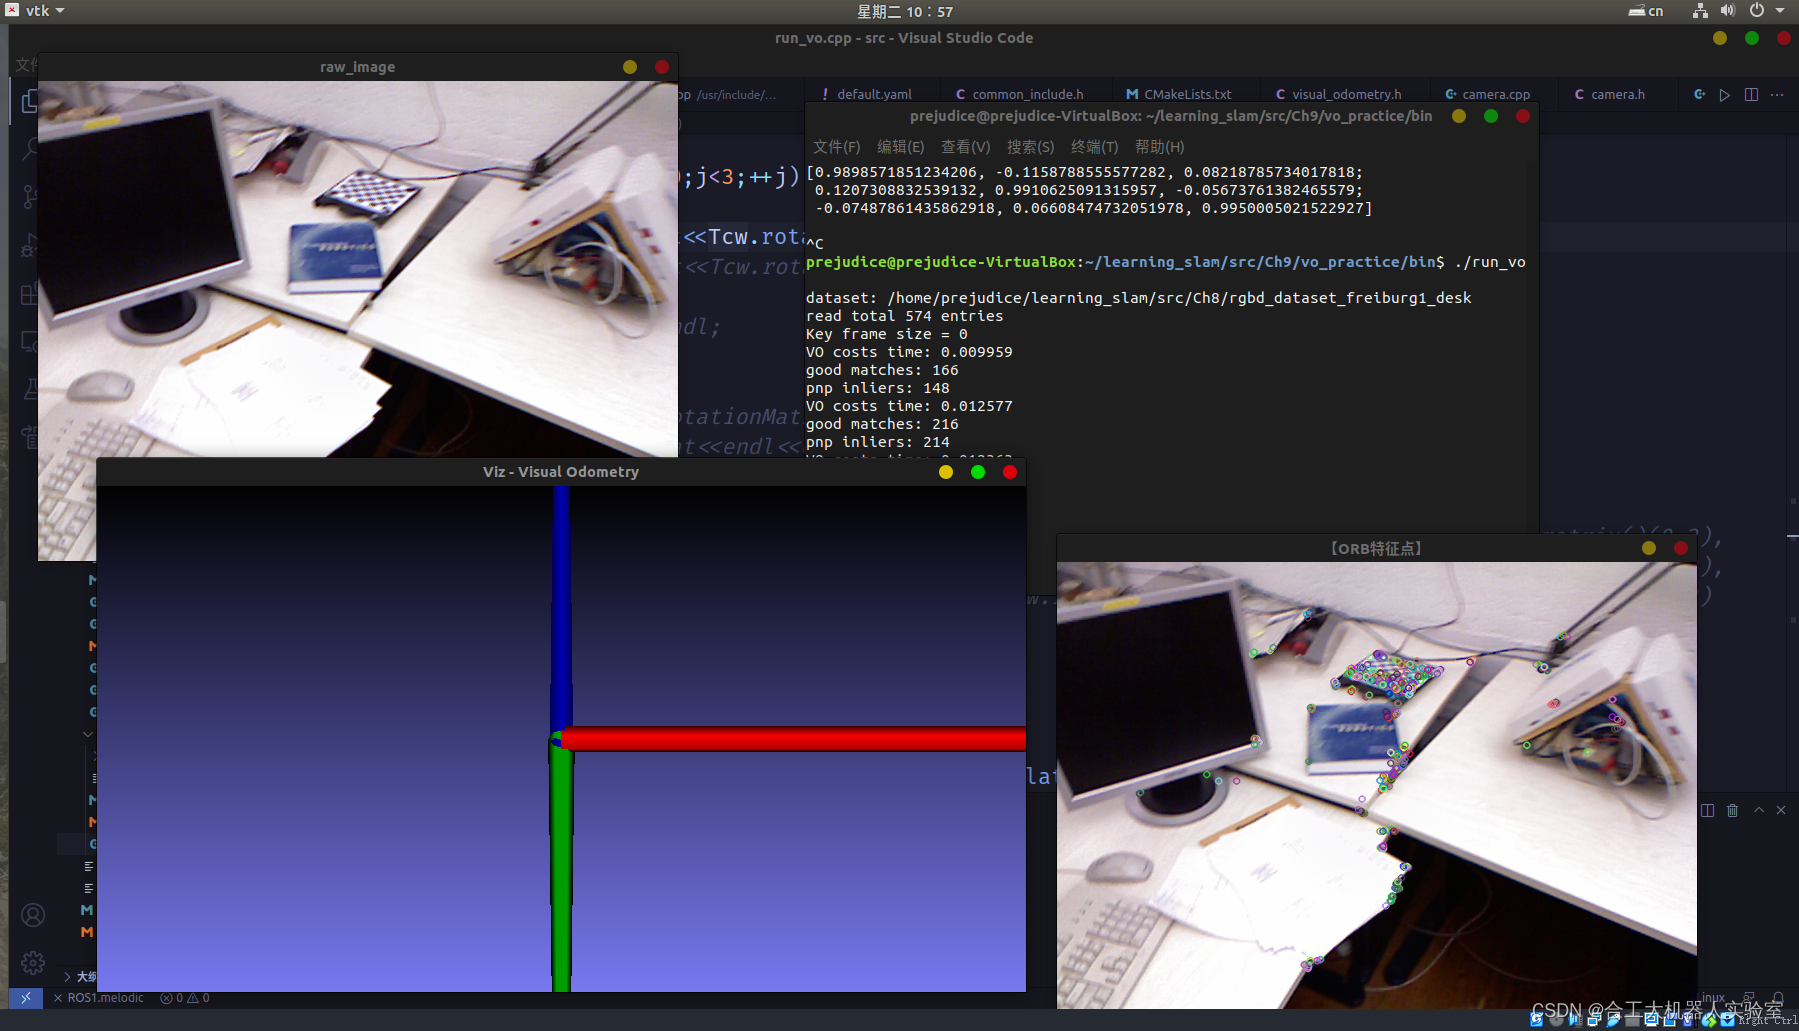The image size is (1799, 1031).
Task: Minimize the Viz - Visual Odometry window
Action: click(x=946, y=472)
